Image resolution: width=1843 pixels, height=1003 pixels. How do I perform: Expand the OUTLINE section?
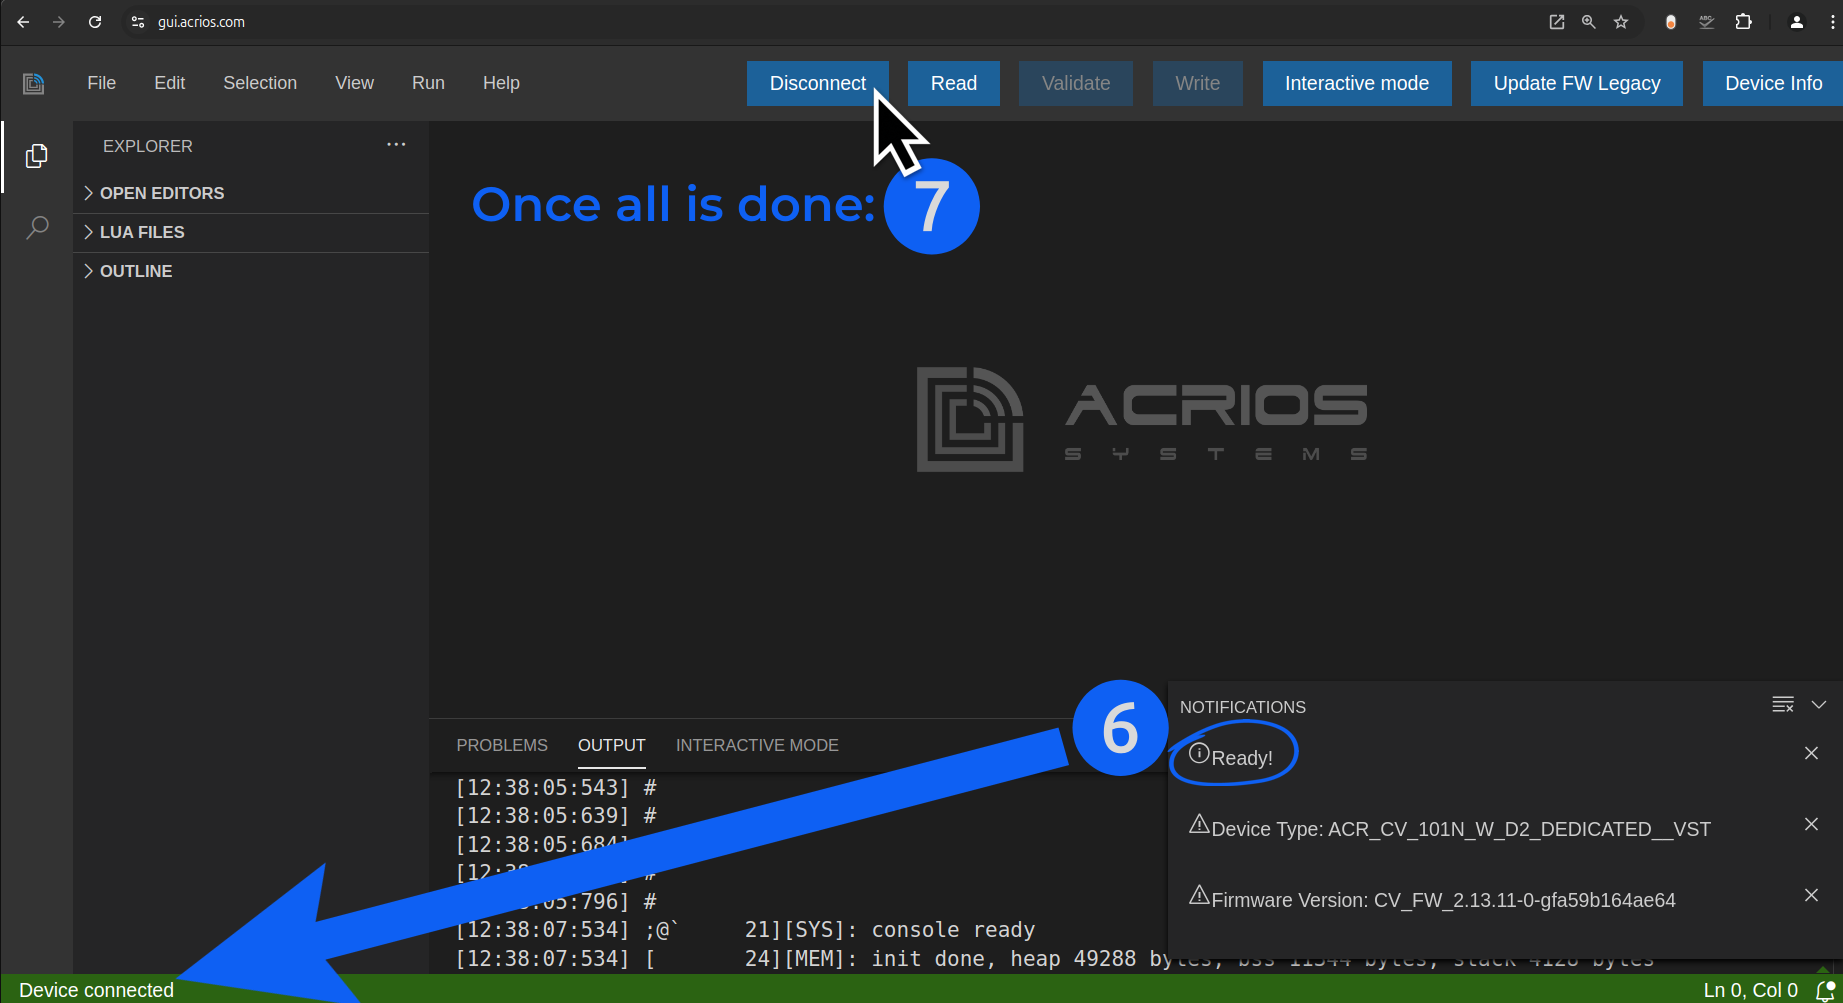136,271
